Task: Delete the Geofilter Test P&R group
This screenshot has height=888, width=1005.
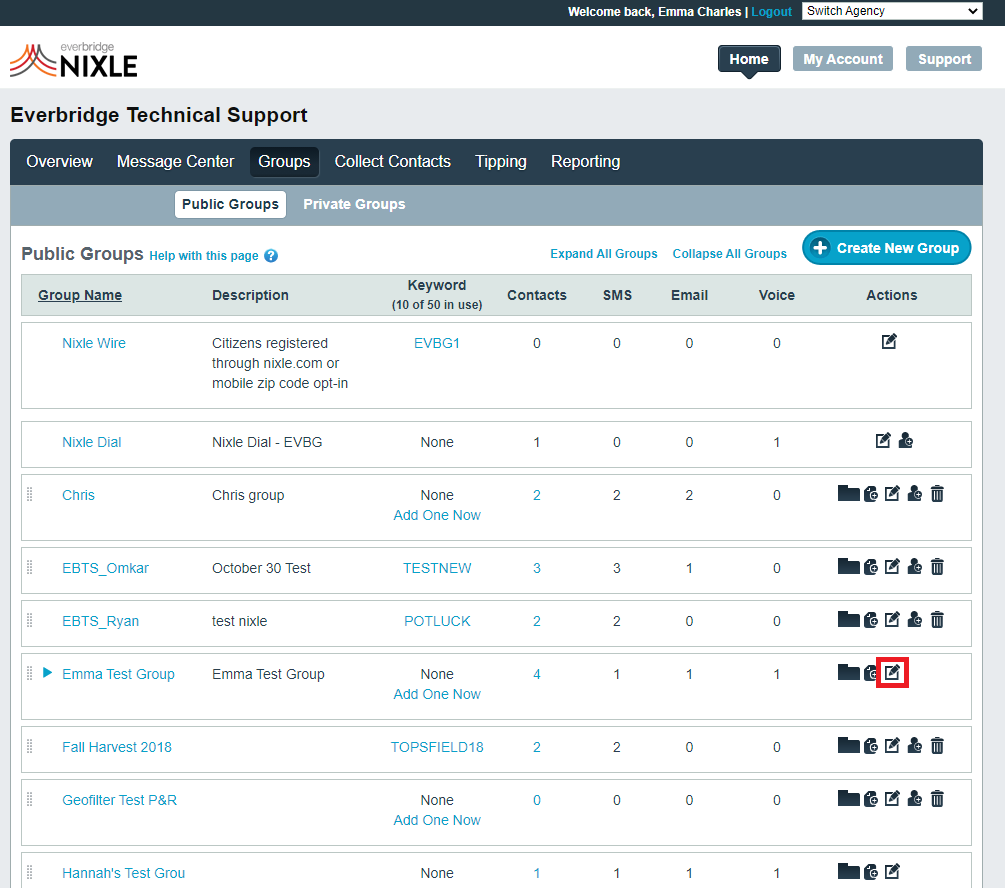Action: point(937,799)
